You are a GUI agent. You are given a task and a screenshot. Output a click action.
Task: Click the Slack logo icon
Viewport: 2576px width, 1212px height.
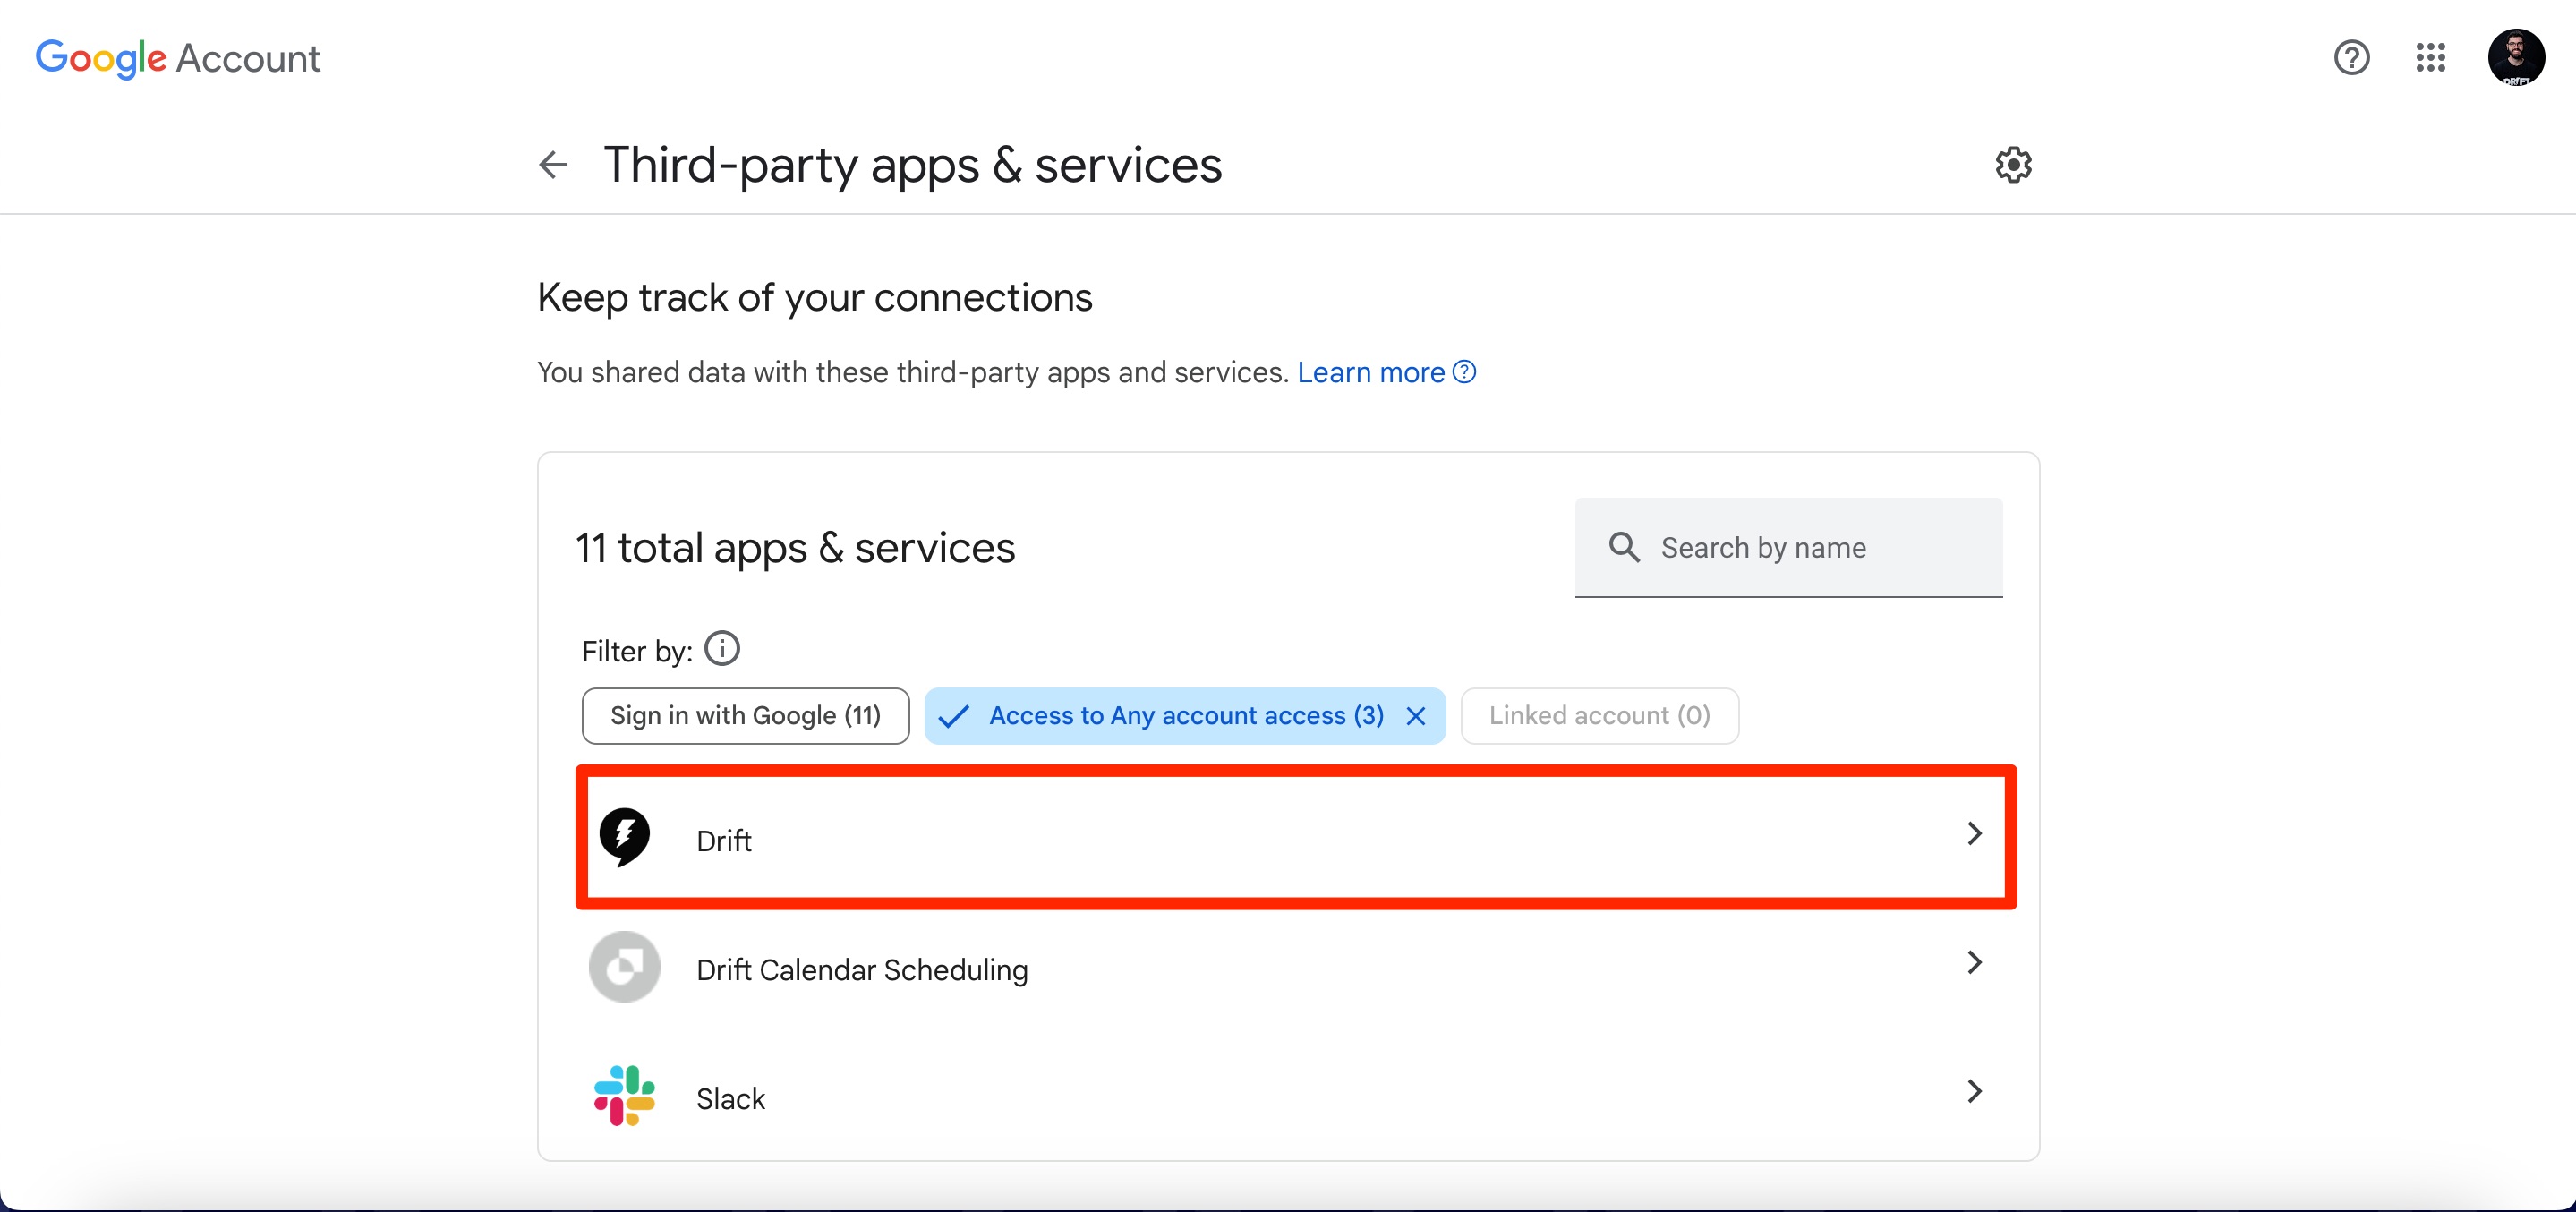[x=624, y=1095]
